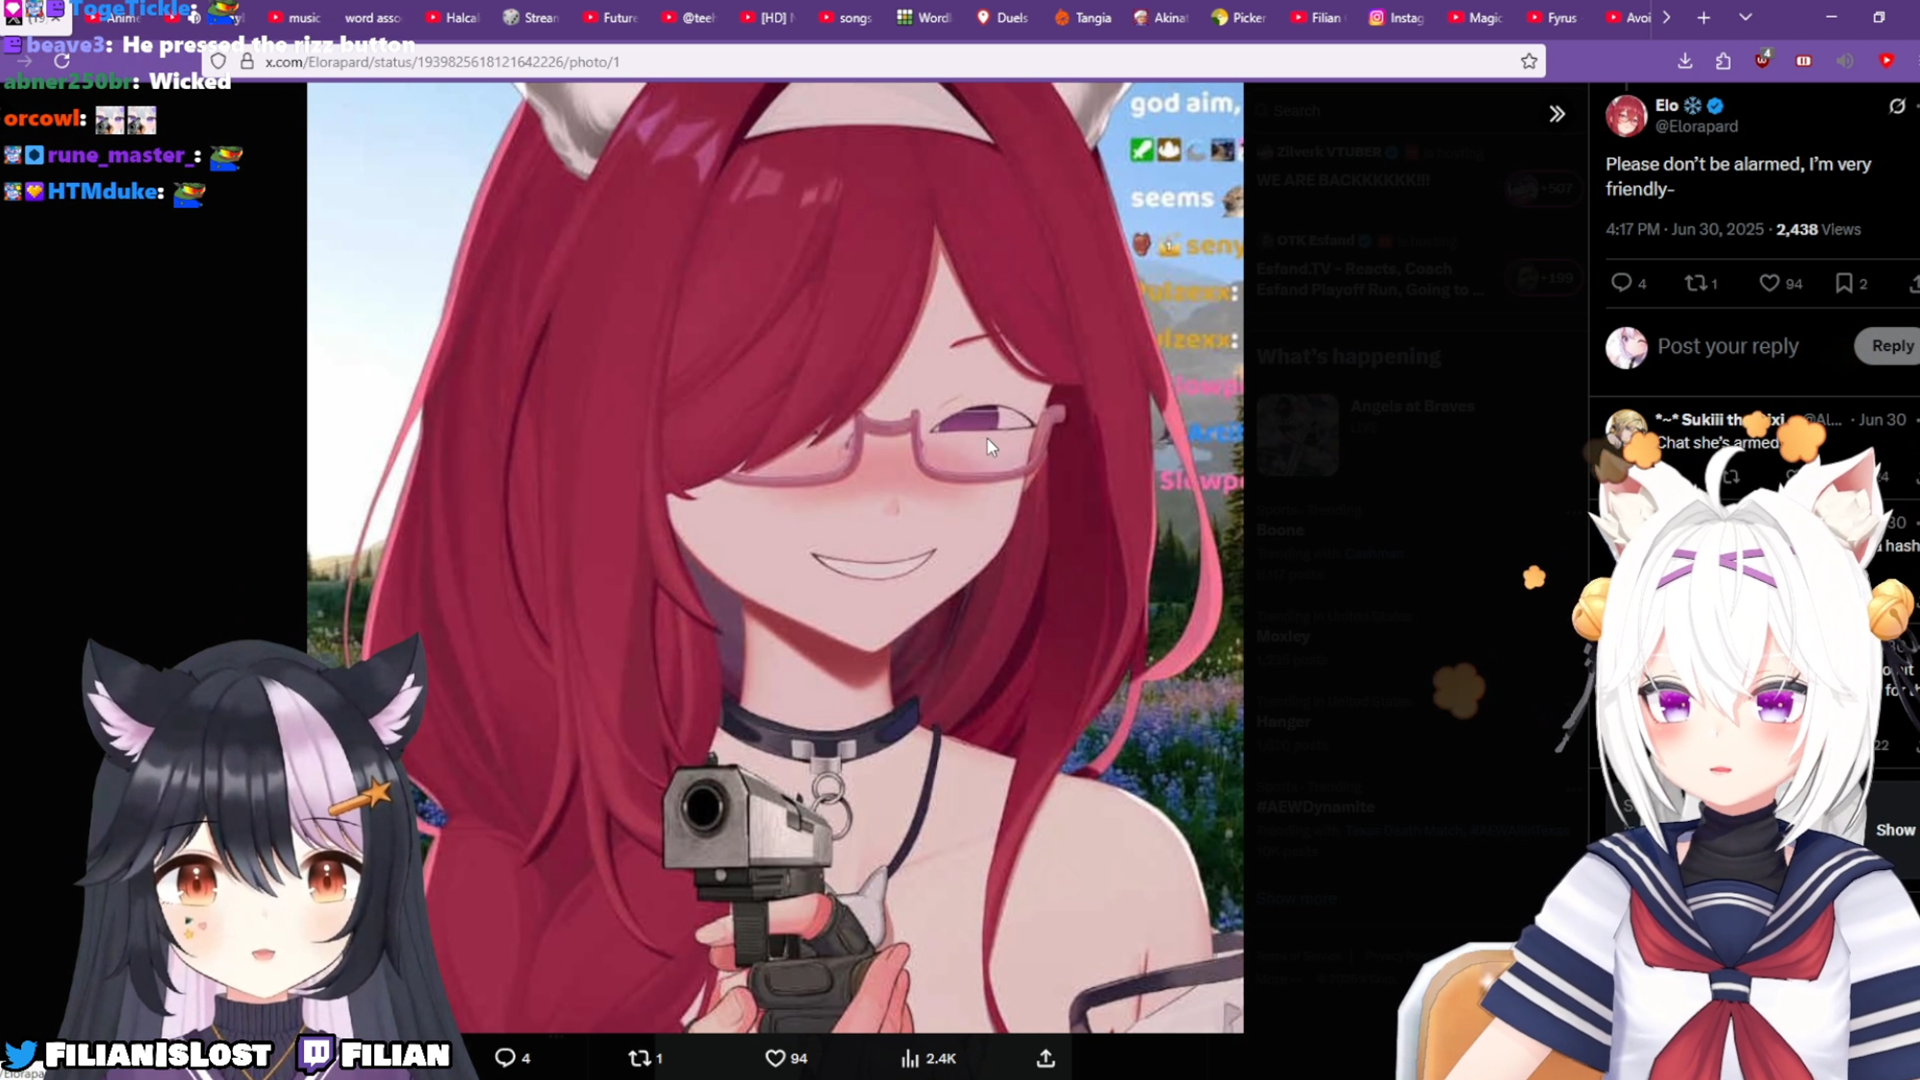This screenshot has width=1920, height=1080.
Task: Open Elo's profile avatar
Action: point(1626,116)
